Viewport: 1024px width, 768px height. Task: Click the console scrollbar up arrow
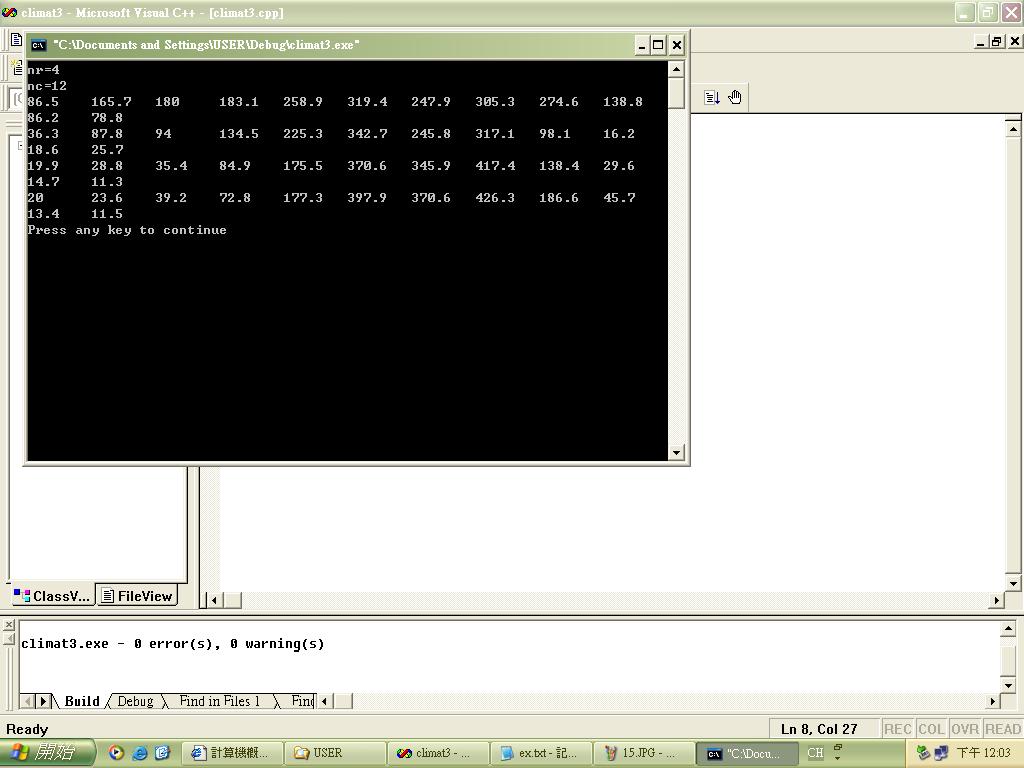[x=677, y=69]
